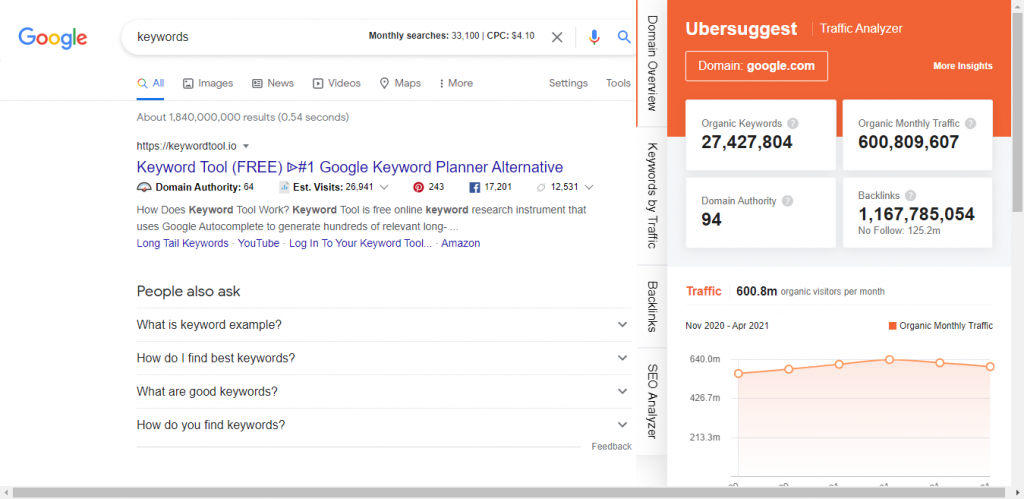Click More Insights in Ubersuggest
The height and width of the screenshot is (499, 1024).
click(963, 66)
